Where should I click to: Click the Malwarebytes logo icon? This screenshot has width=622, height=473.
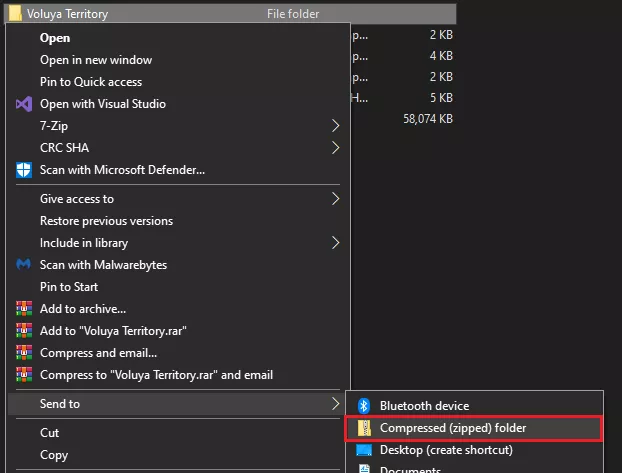click(x=24, y=265)
